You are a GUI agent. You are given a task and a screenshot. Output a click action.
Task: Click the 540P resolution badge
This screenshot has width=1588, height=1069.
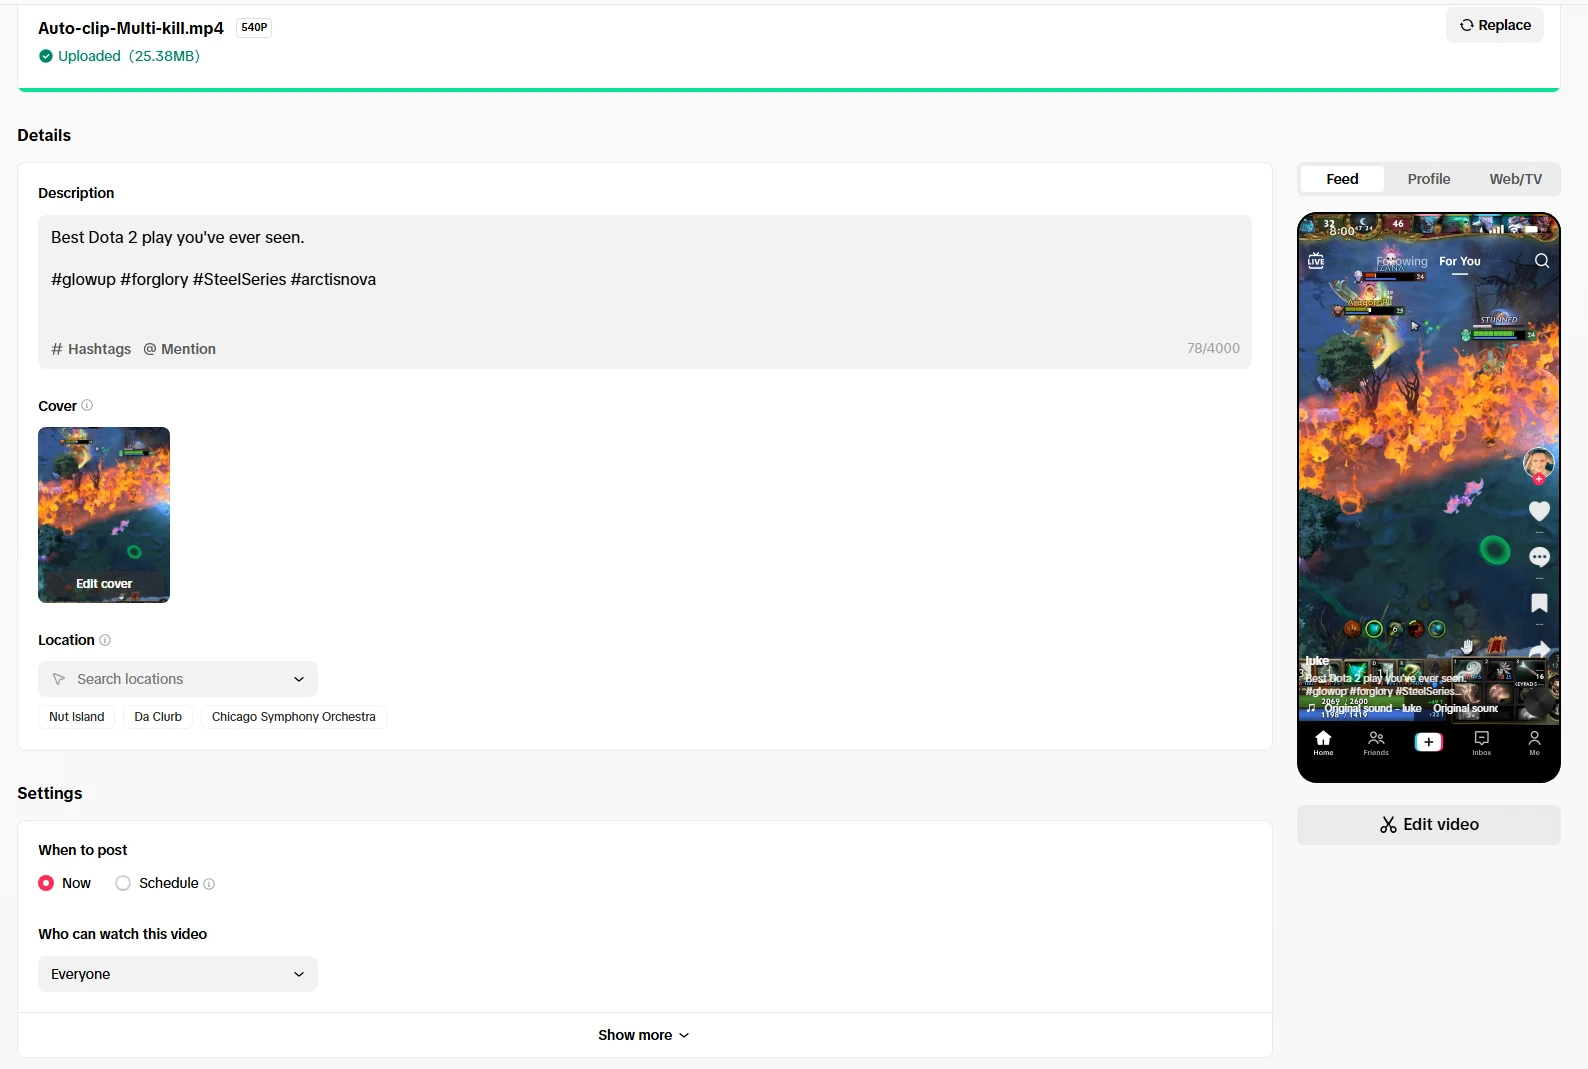tap(254, 28)
